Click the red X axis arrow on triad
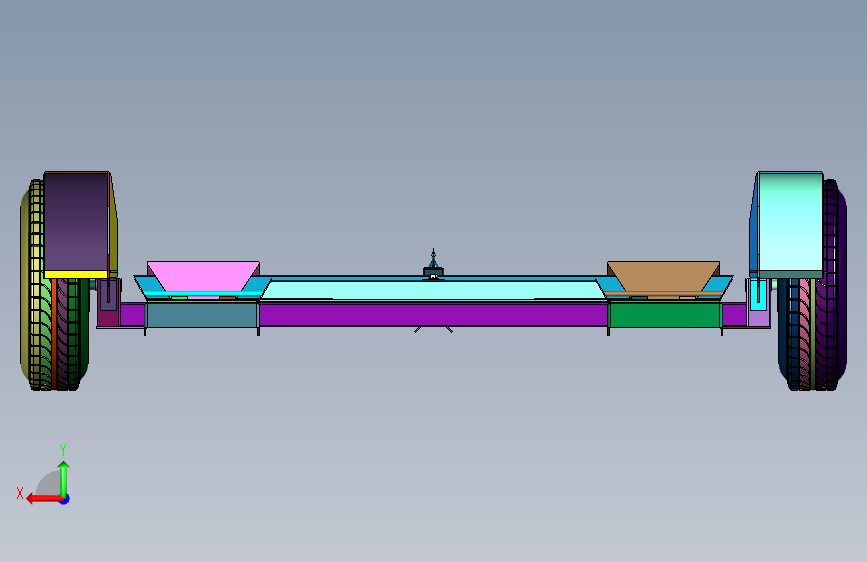 tap(43, 499)
